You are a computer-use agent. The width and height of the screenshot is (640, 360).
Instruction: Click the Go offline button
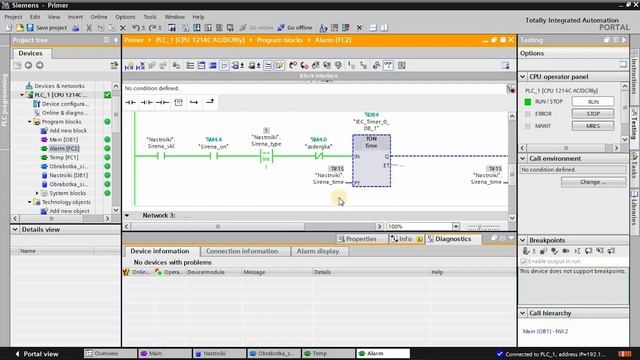pyautogui.click(x=295, y=28)
